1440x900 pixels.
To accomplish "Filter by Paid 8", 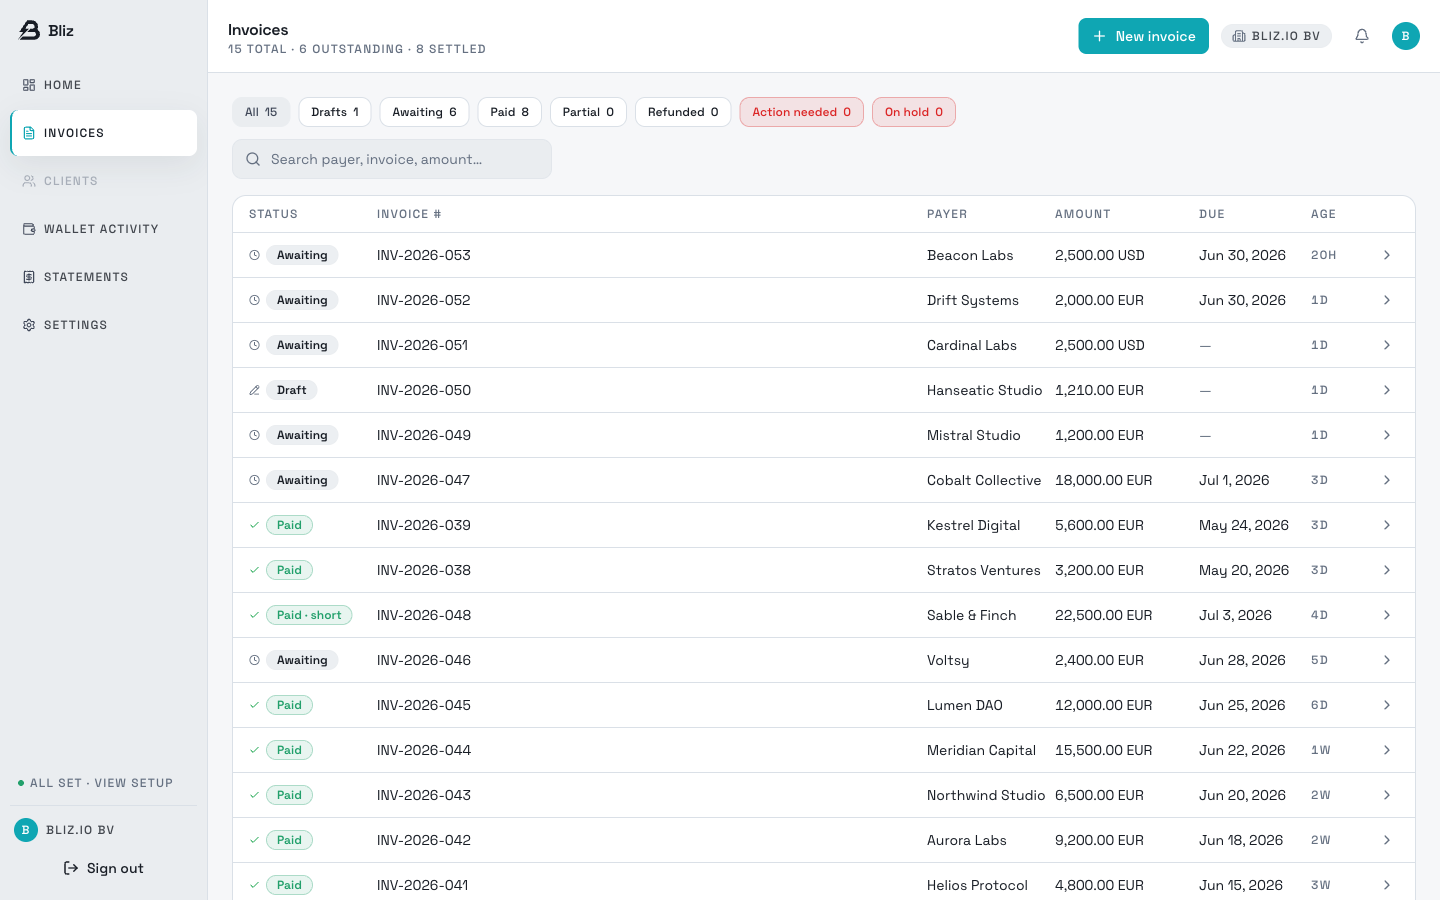I will [510, 112].
